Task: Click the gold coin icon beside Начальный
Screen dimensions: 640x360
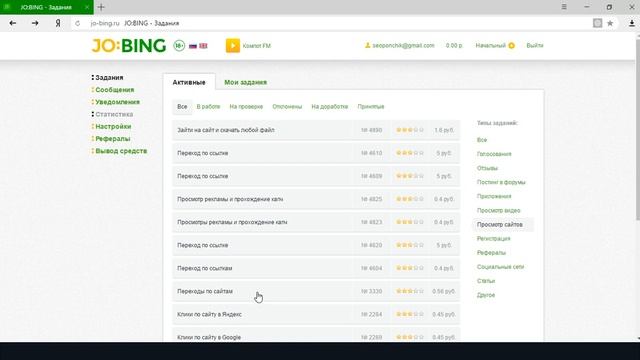Action: [x=511, y=46]
